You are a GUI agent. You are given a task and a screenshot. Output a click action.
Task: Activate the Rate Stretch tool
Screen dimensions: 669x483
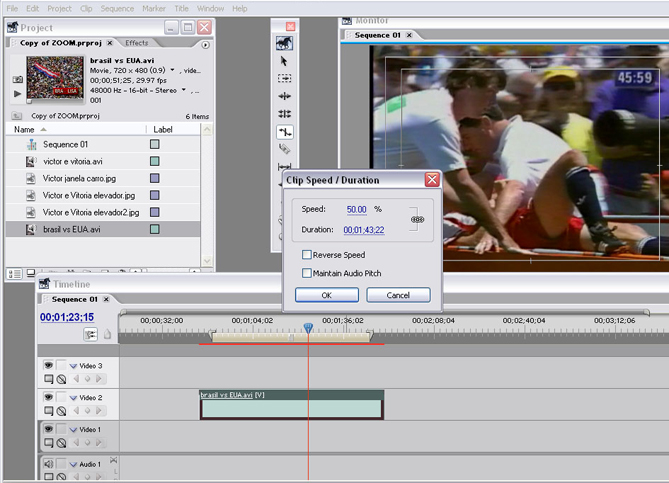pos(285,132)
